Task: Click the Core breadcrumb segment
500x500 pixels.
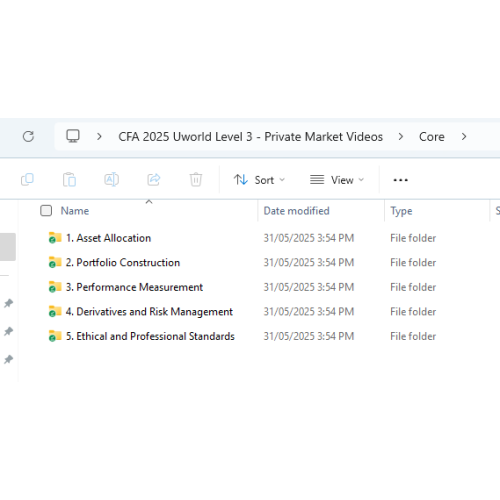Action: point(432,137)
